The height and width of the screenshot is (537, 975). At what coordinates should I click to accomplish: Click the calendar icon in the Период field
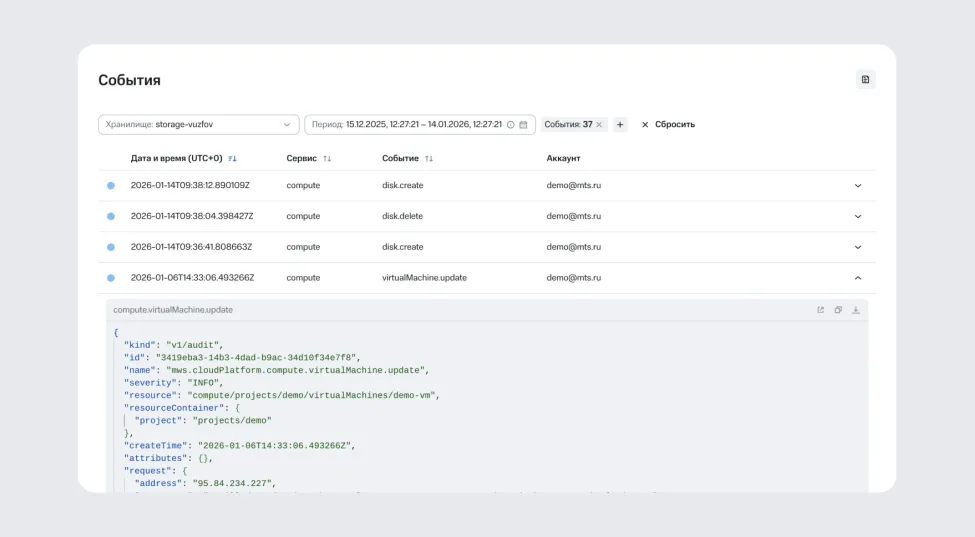point(523,125)
